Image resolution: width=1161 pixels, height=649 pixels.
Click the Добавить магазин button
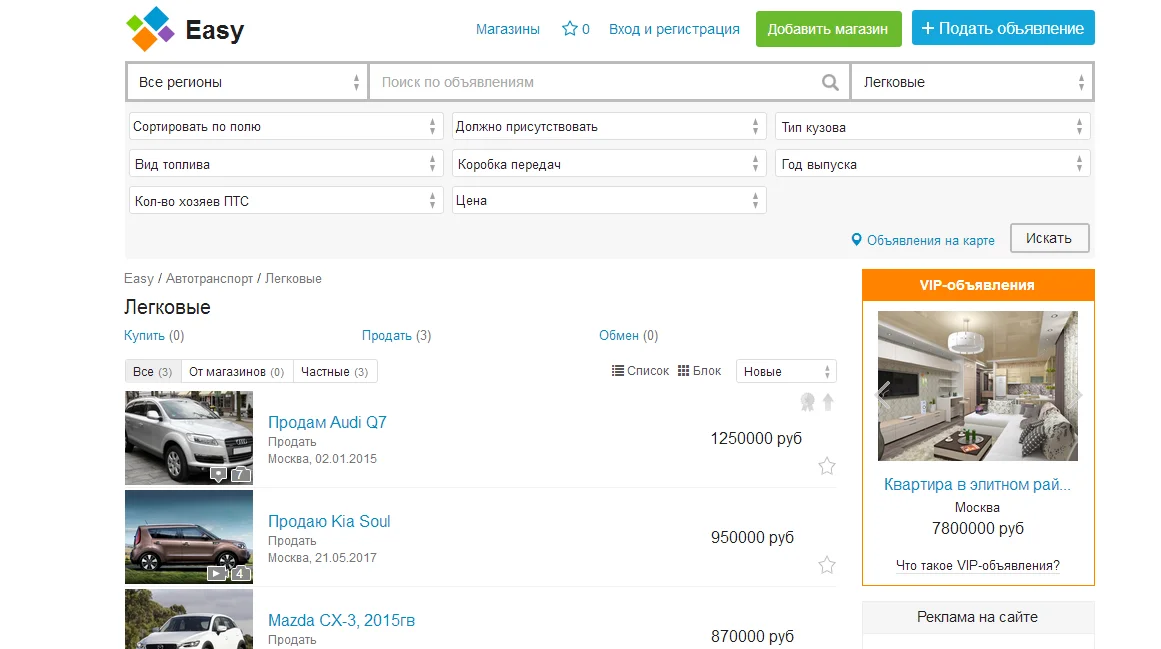(829, 29)
